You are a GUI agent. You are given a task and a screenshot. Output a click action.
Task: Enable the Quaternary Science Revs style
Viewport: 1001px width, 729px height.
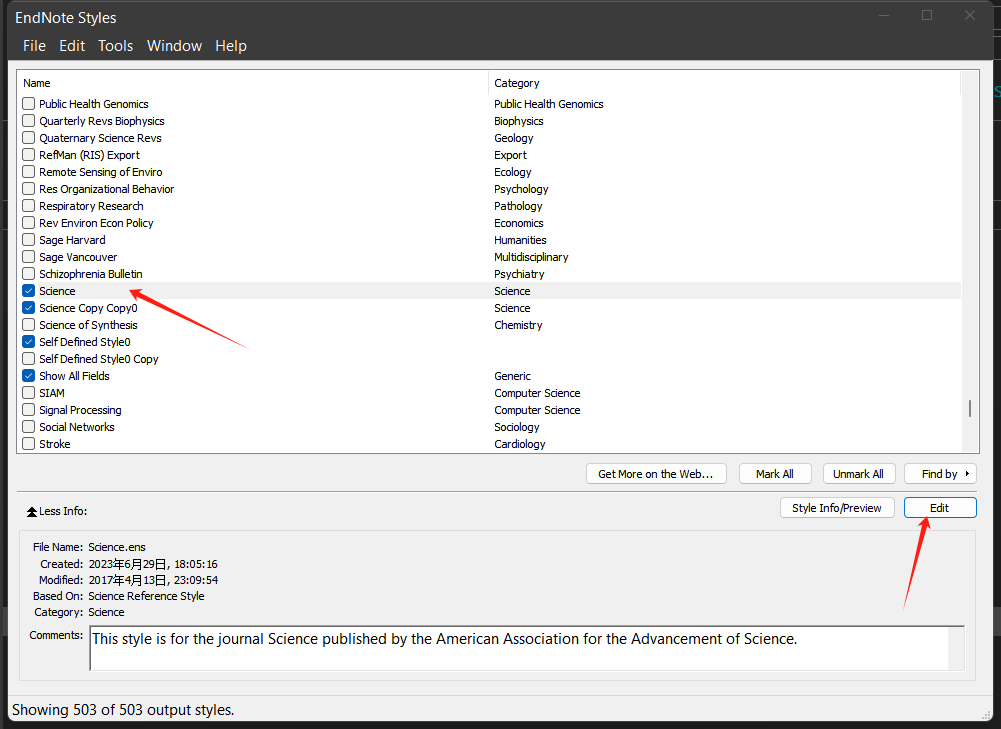(x=29, y=138)
